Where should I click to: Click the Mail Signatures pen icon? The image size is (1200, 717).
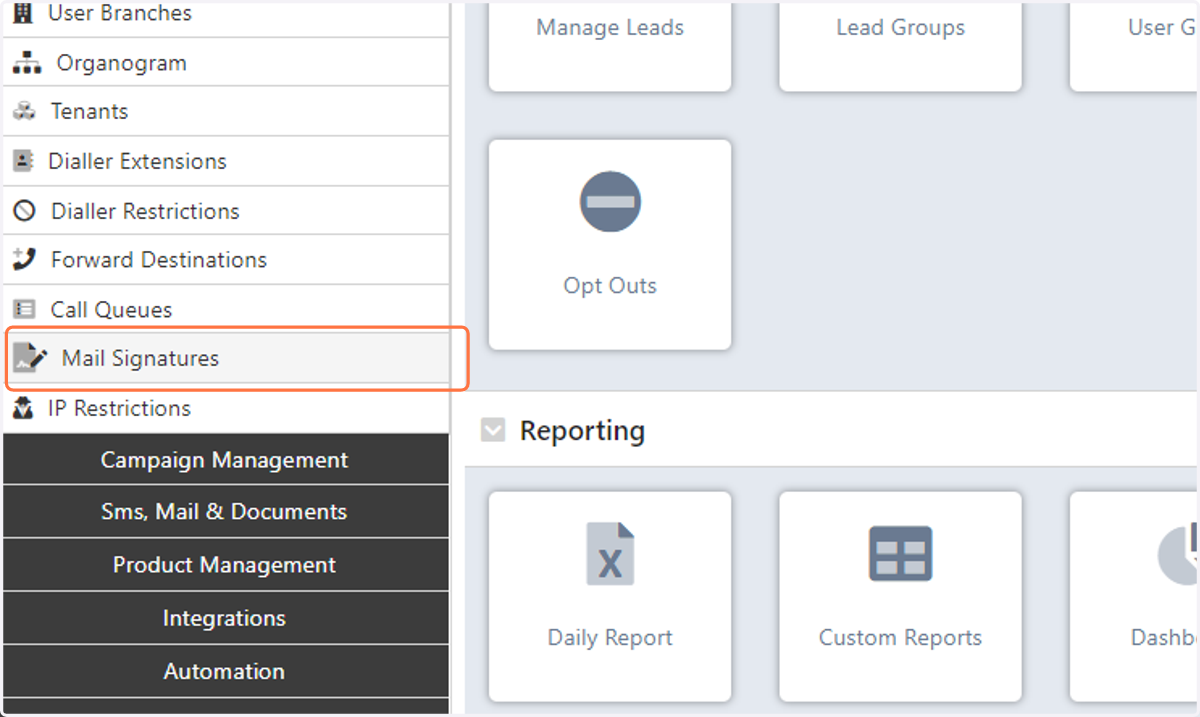(30, 358)
